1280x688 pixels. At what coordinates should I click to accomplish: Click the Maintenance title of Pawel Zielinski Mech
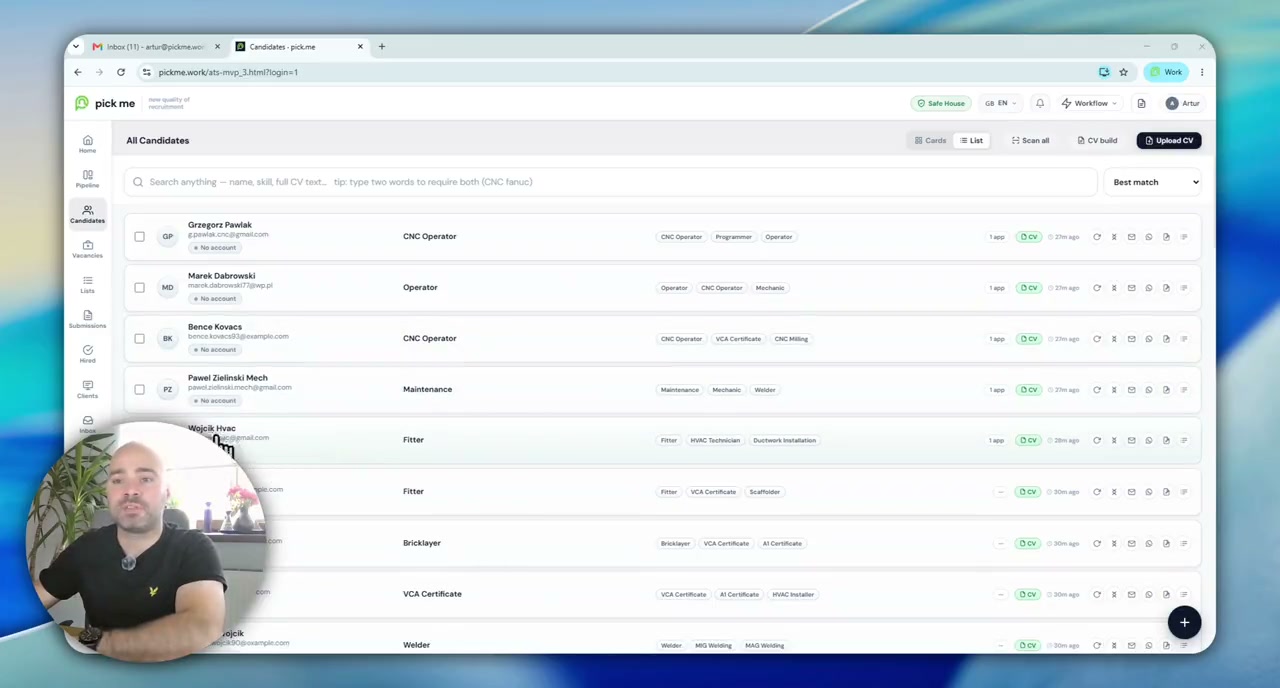click(x=427, y=390)
